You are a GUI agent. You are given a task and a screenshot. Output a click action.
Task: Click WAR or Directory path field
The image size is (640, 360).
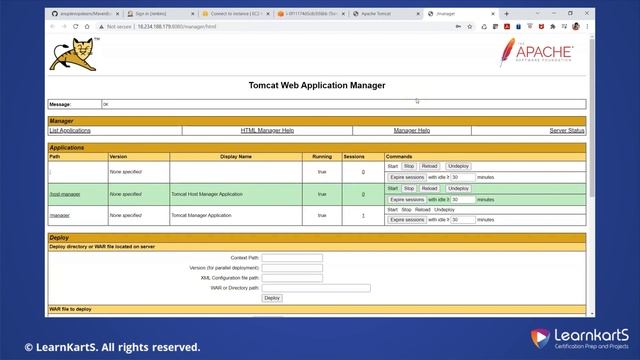pyautogui.click(x=316, y=288)
